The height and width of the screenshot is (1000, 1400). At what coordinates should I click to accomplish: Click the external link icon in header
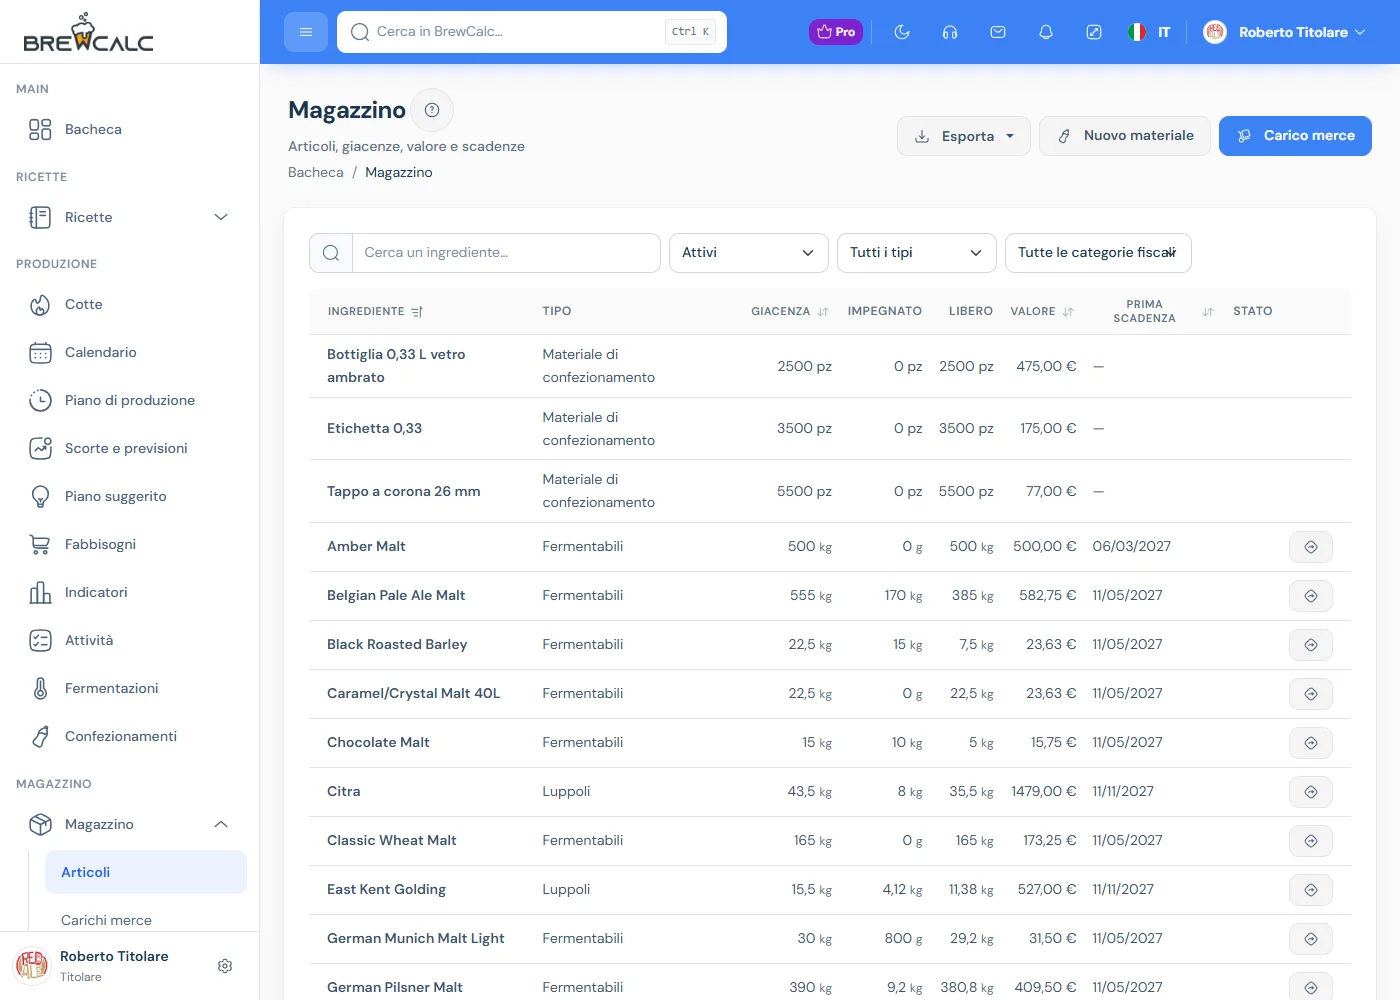click(1094, 32)
